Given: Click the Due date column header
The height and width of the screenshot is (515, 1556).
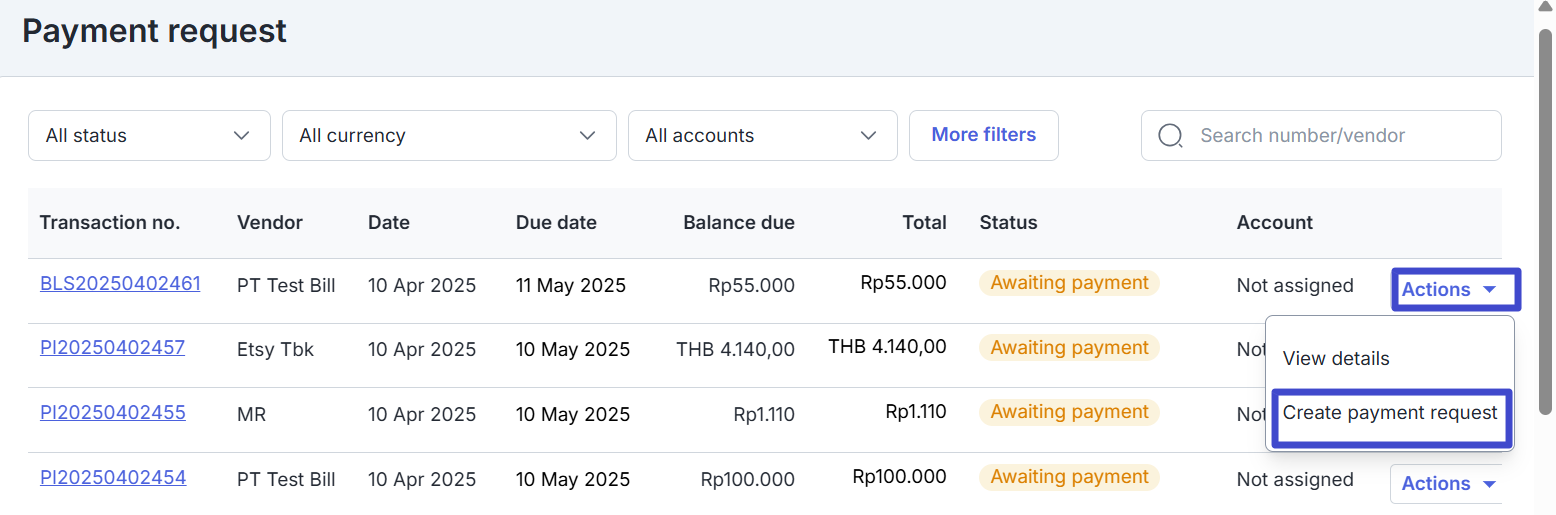Looking at the screenshot, I should (556, 223).
